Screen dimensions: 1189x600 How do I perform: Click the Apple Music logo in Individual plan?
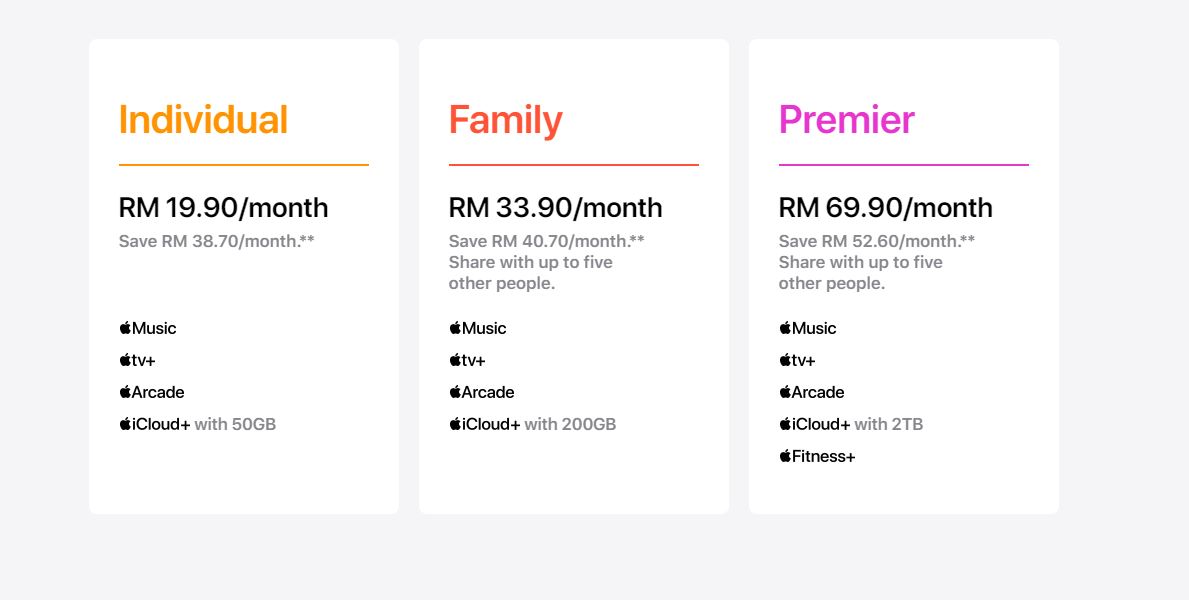pyautogui.click(x=148, y=328)
